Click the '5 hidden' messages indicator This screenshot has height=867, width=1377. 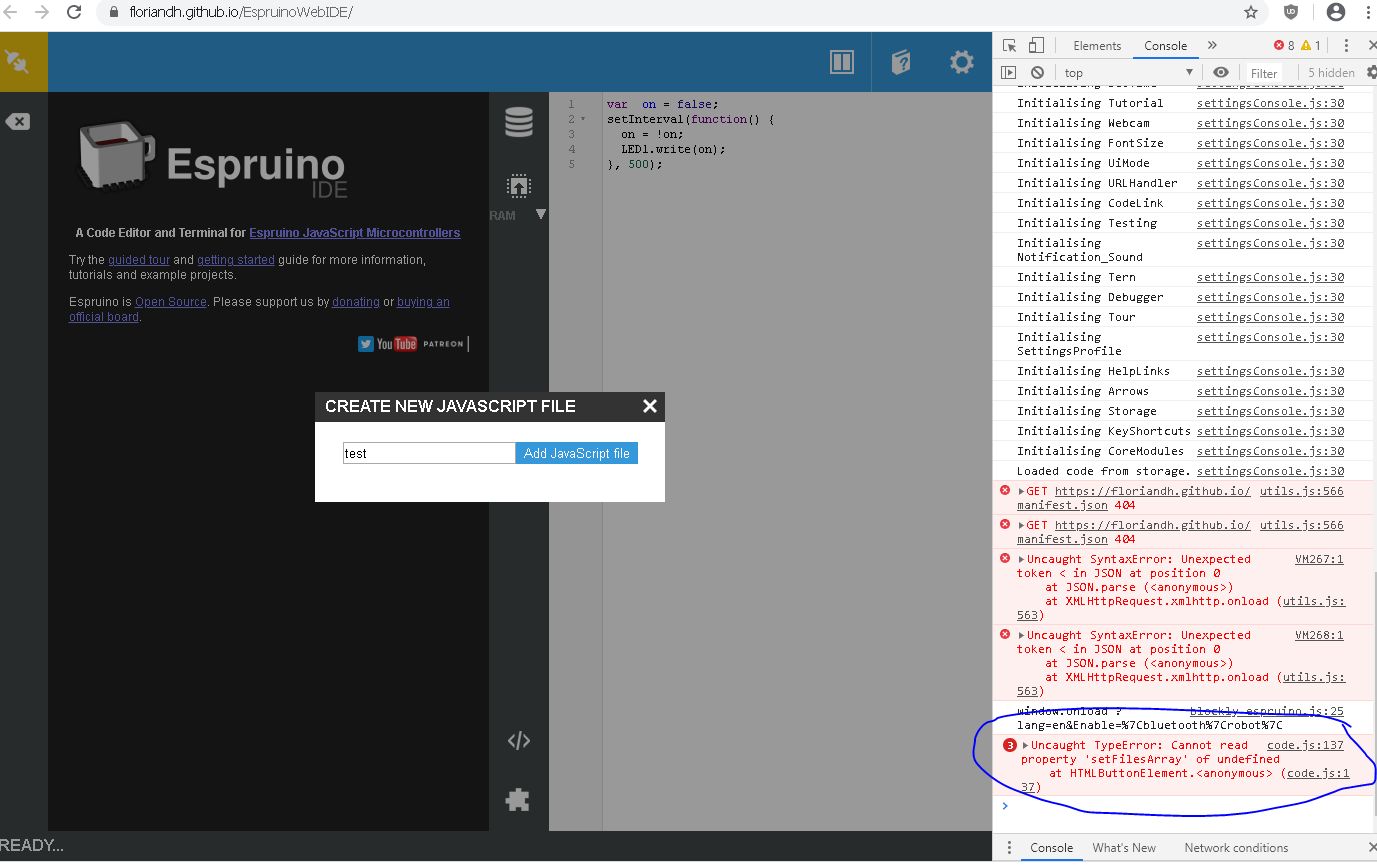point(1331,72)
